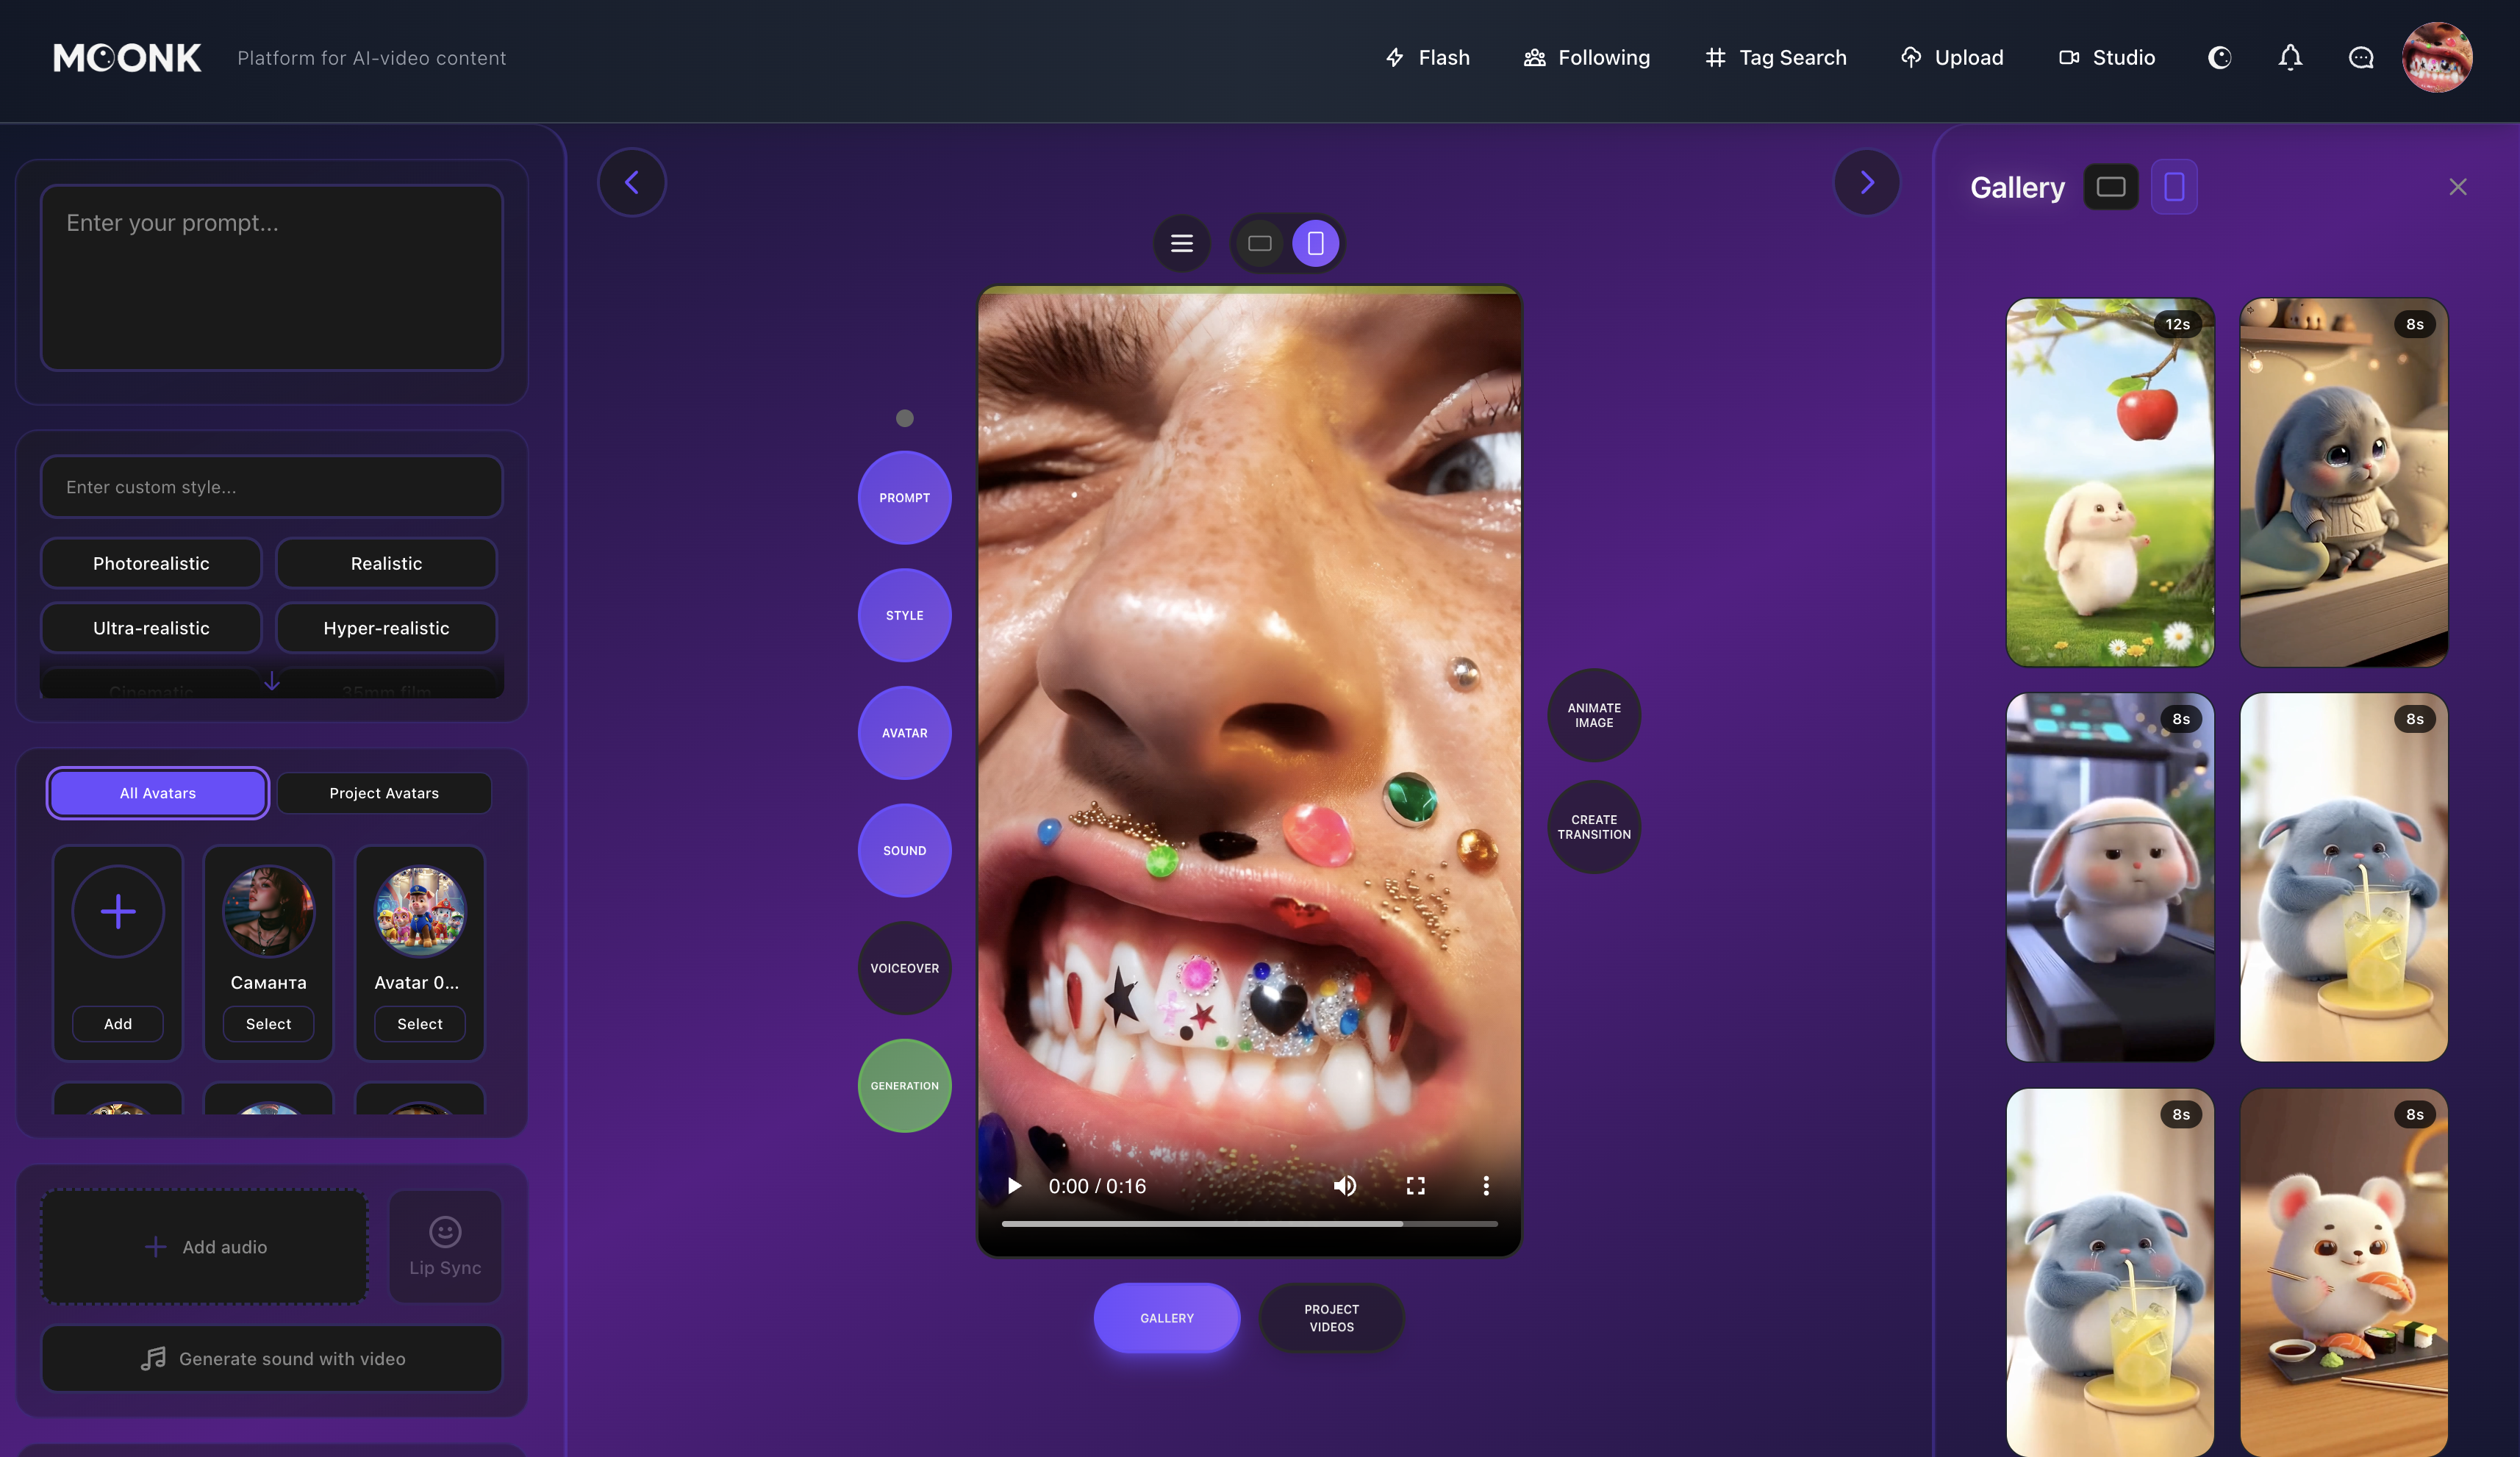The image size is (2520, 1457).
Task: Open the STYLE step circle
Action: pyautogui.click(x=903, y=615)
